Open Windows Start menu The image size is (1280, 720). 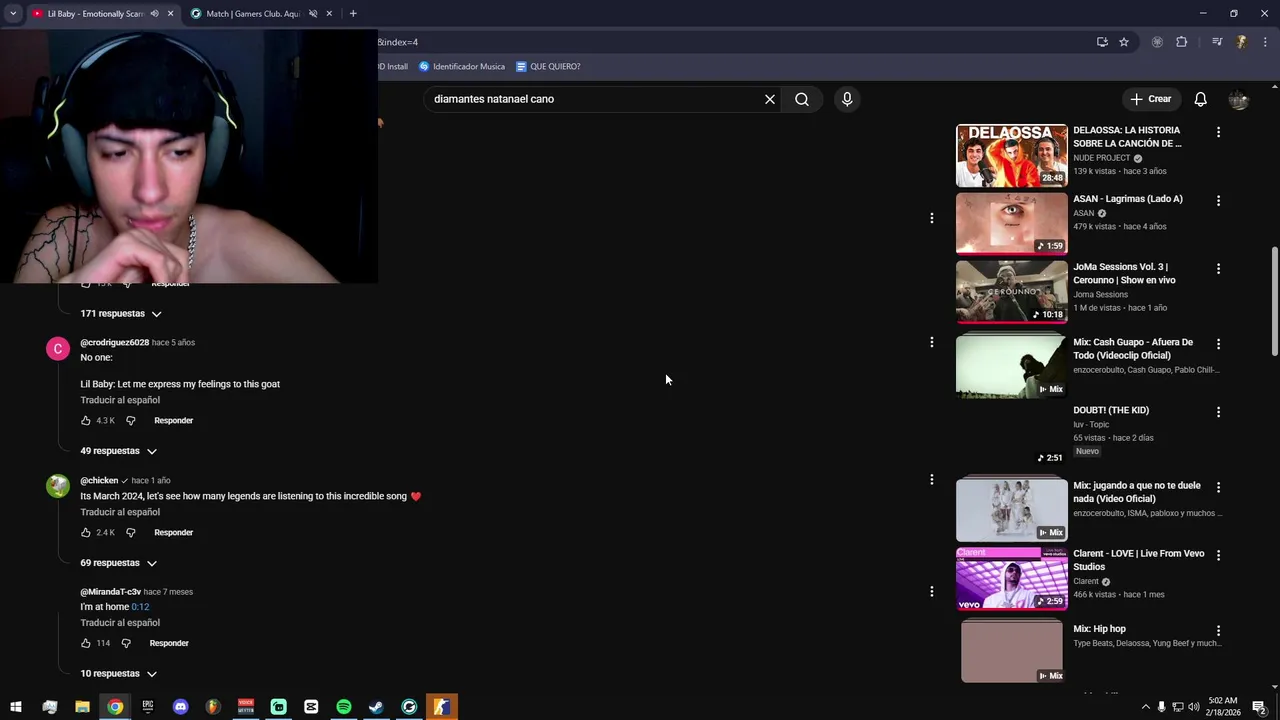point(16,707)
